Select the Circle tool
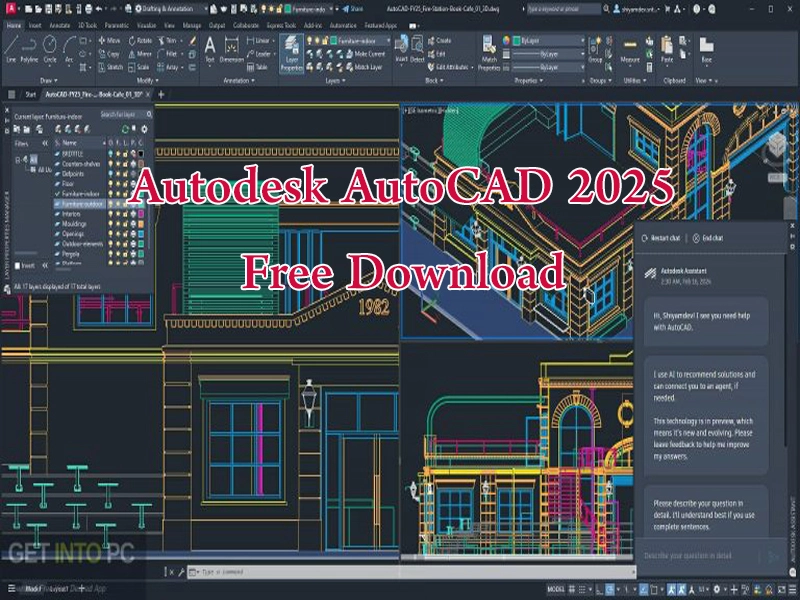 (x=49, y=49)
